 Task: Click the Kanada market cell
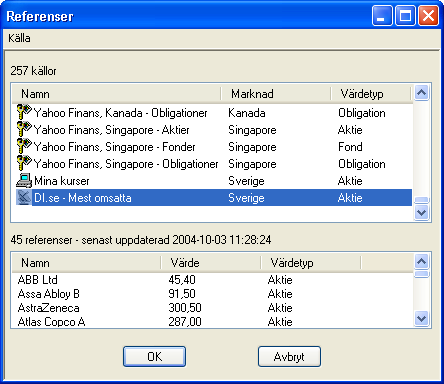(247, 113)
